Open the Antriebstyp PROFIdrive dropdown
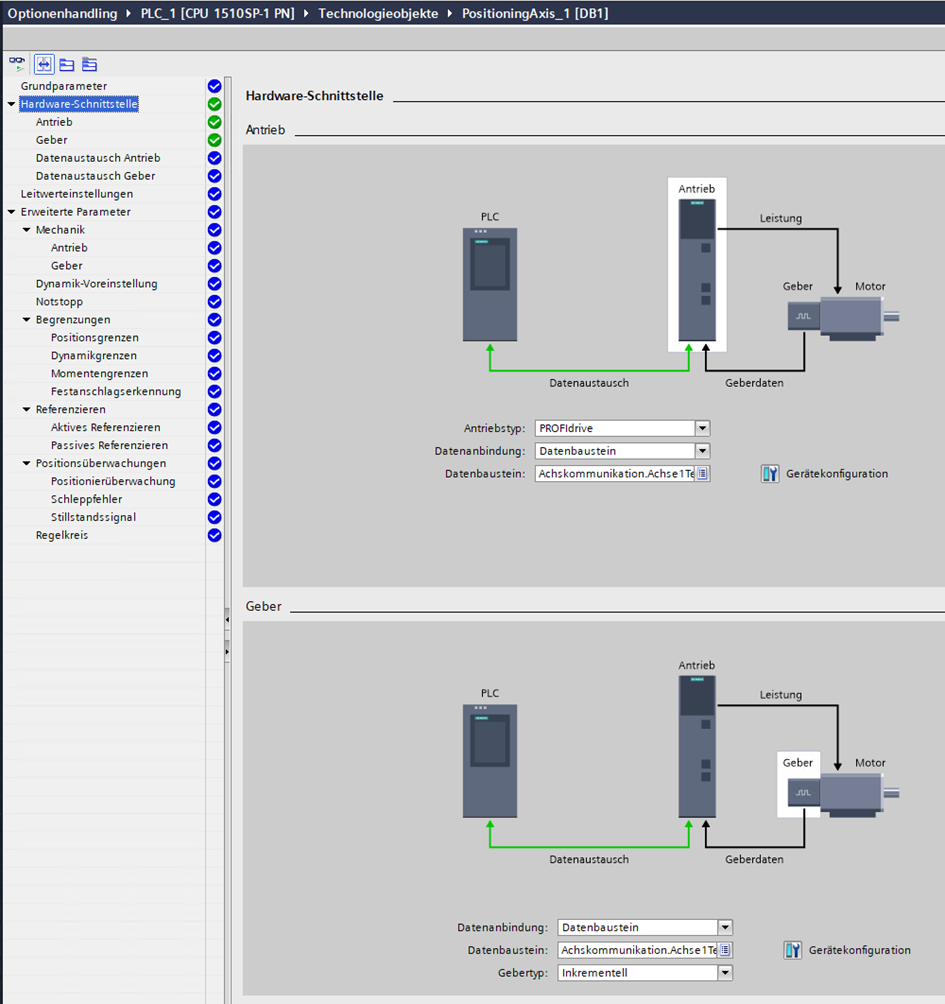The height and width of the screenshot is (1004, 945). (x=702, y=428)
